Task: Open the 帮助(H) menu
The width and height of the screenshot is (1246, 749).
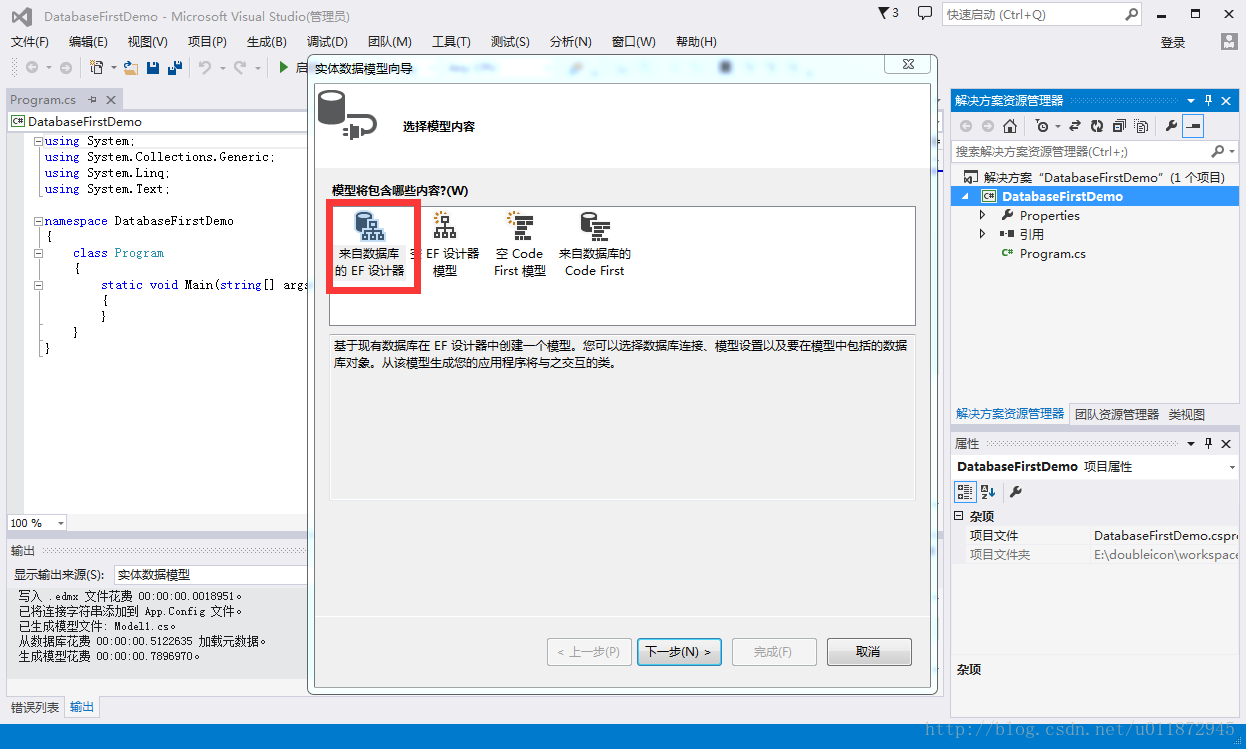Action: tap(696, 42)
